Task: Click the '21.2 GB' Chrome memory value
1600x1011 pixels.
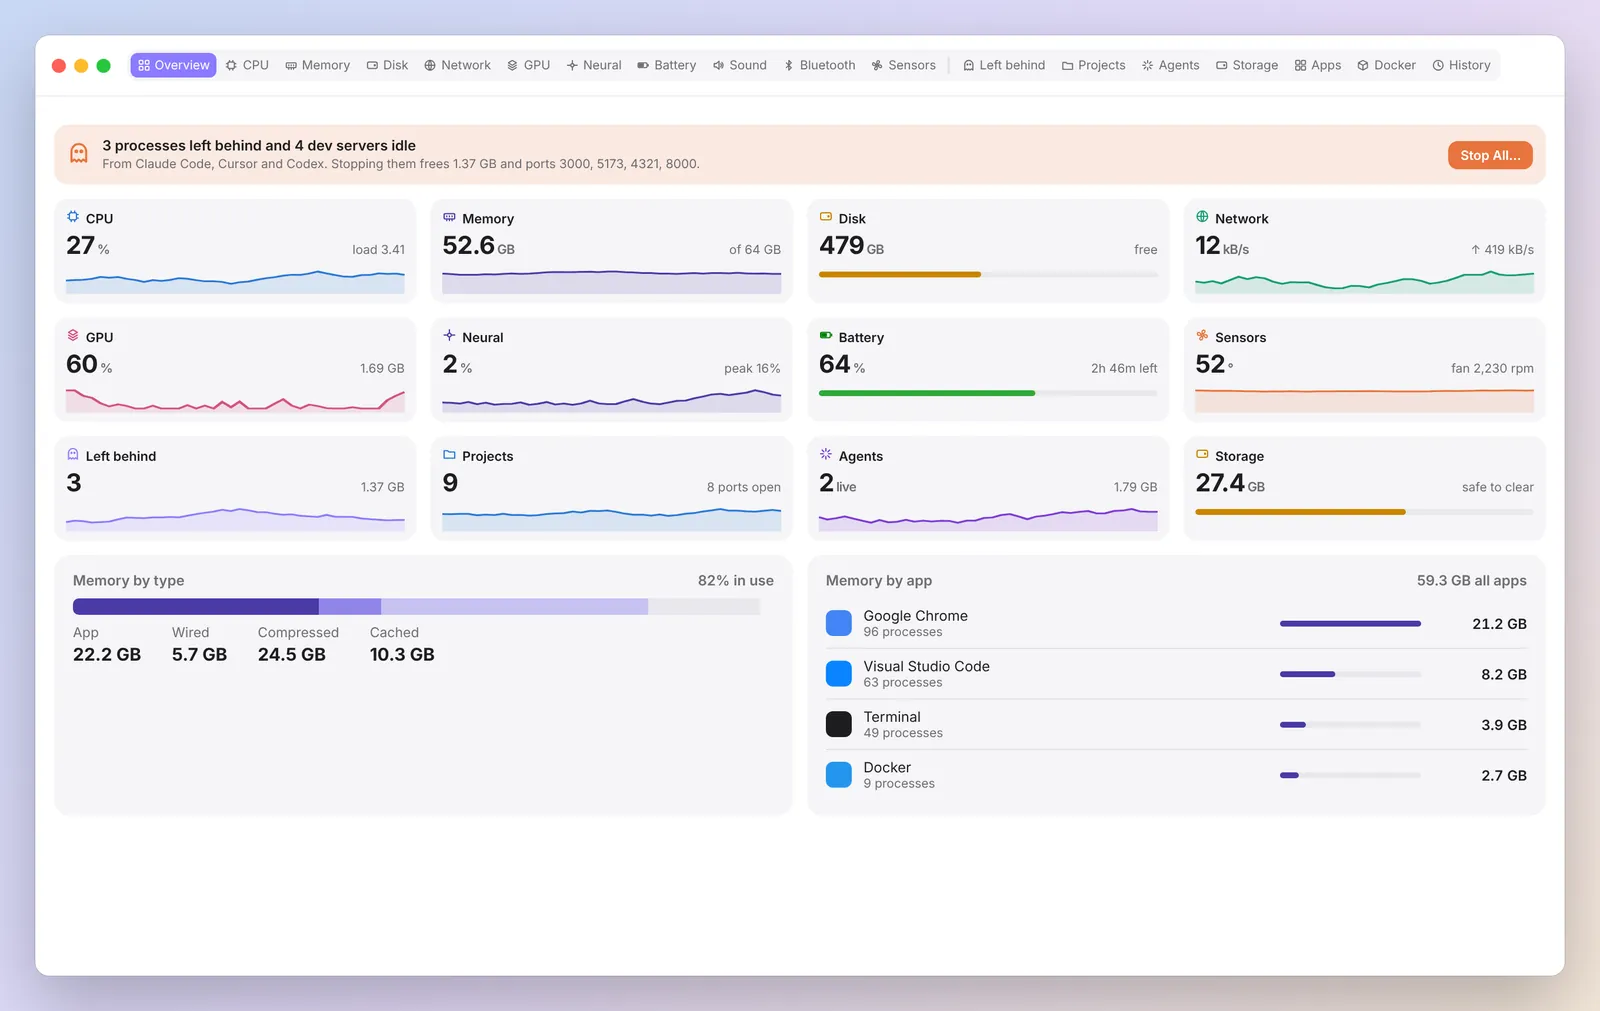Action: (1499, 624)
